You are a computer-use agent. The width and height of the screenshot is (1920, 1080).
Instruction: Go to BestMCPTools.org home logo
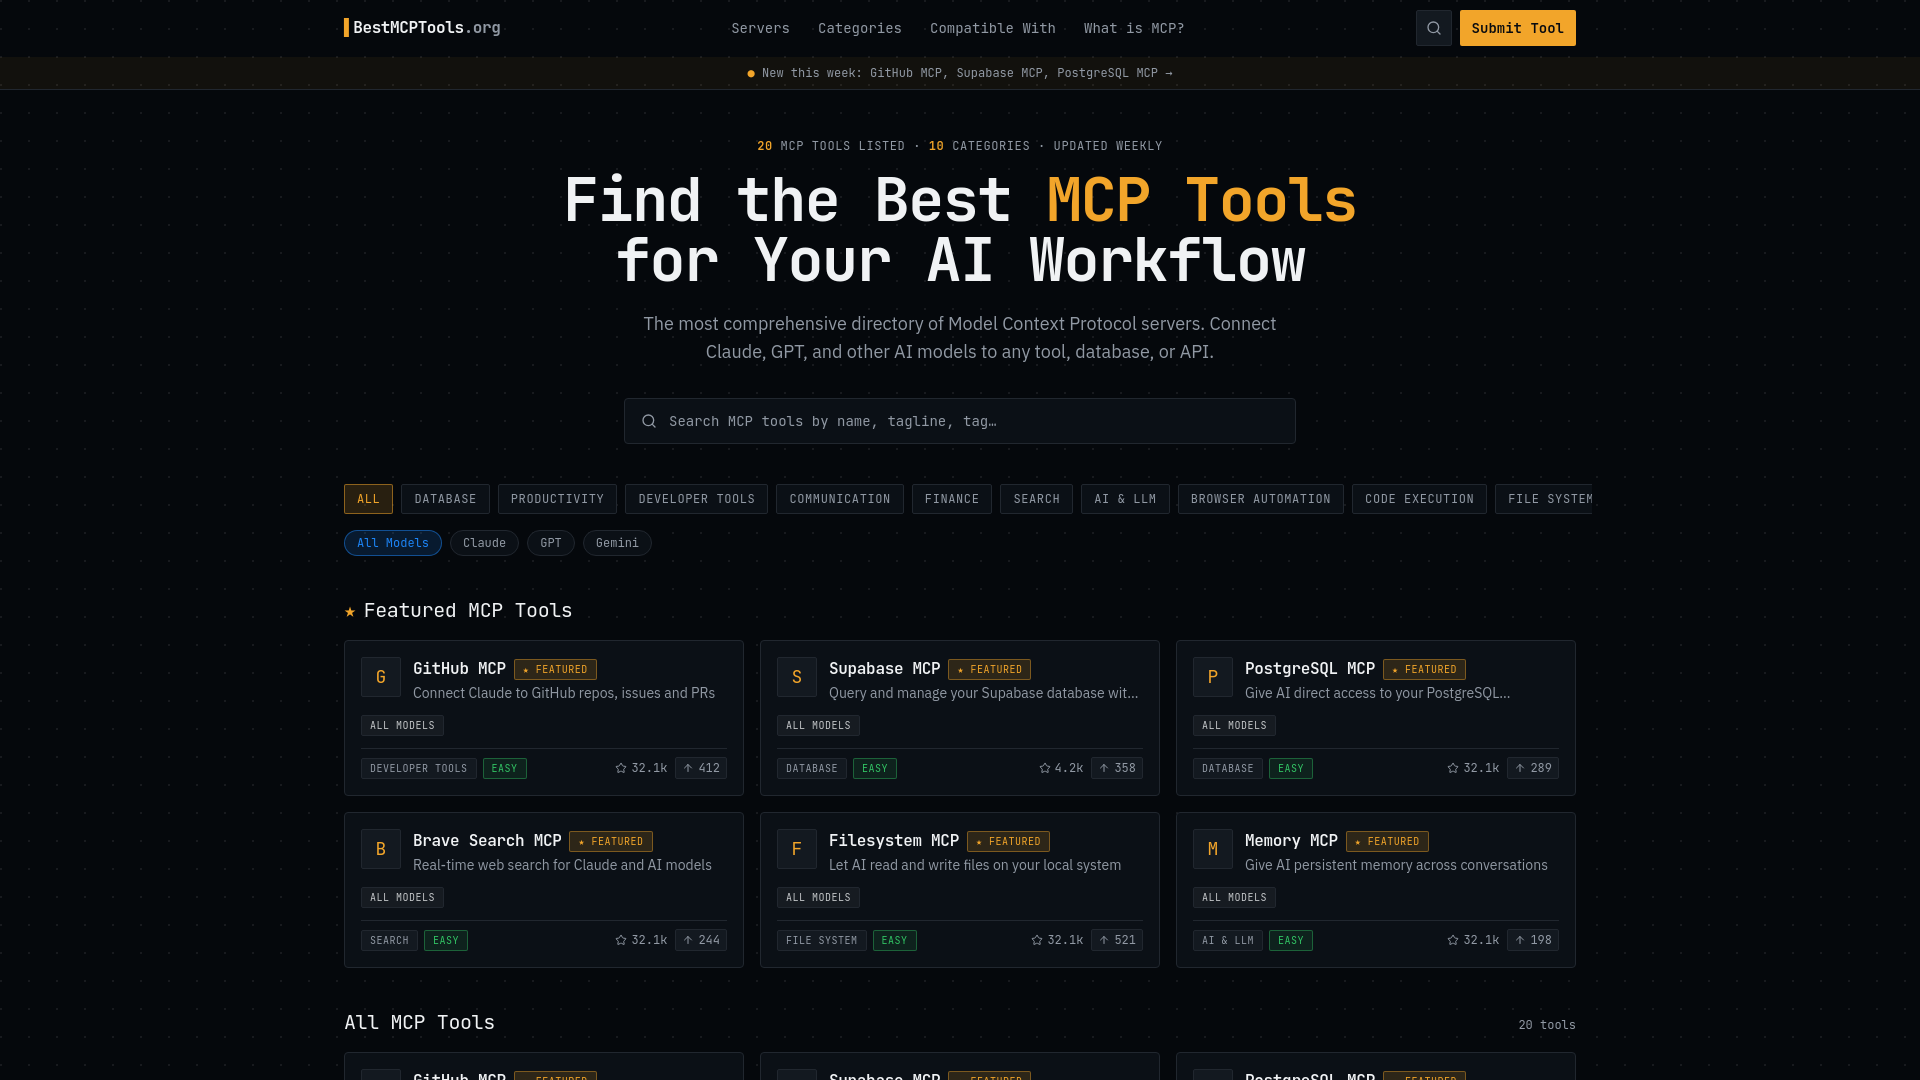pos(422,28)
